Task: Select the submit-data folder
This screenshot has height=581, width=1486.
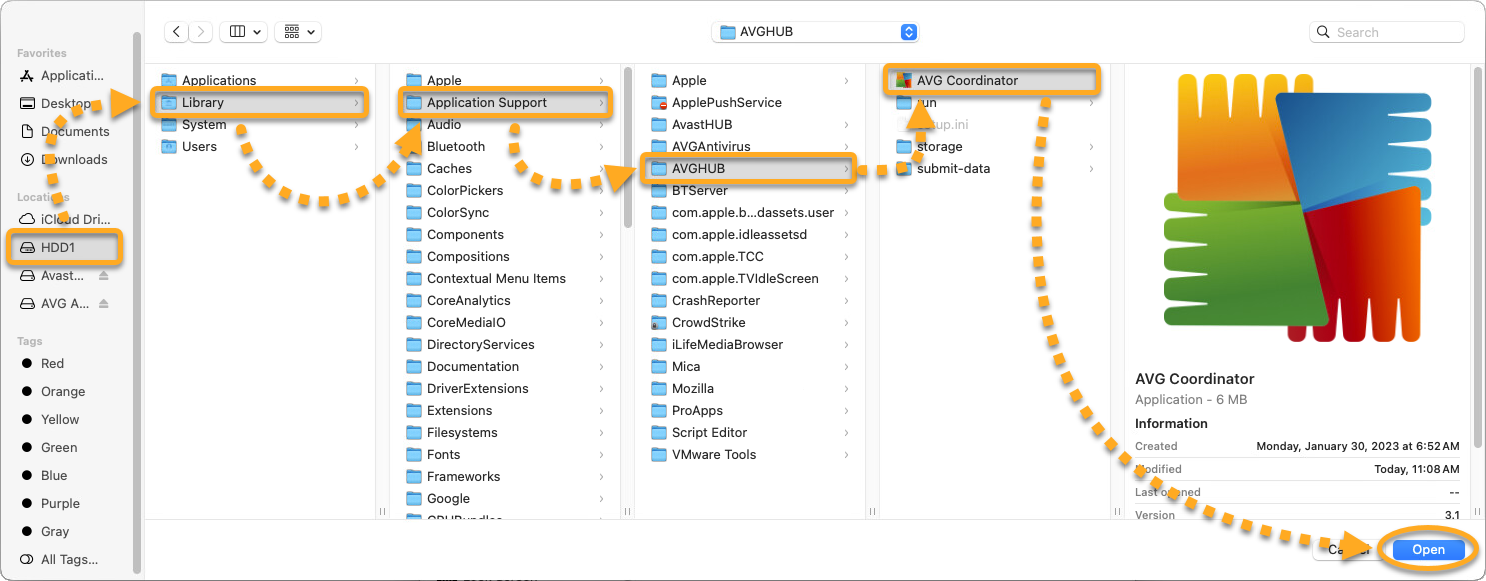Action: tap(952, 169)
